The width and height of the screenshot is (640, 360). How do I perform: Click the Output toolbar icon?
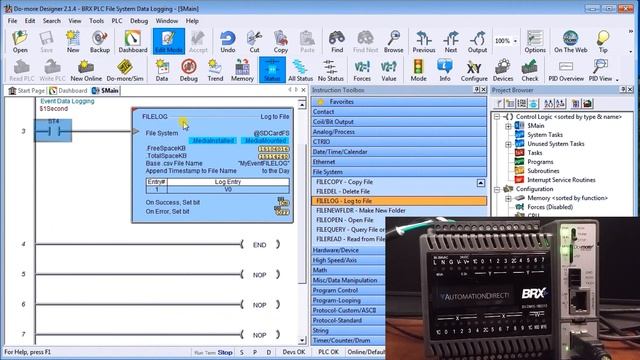477,41
